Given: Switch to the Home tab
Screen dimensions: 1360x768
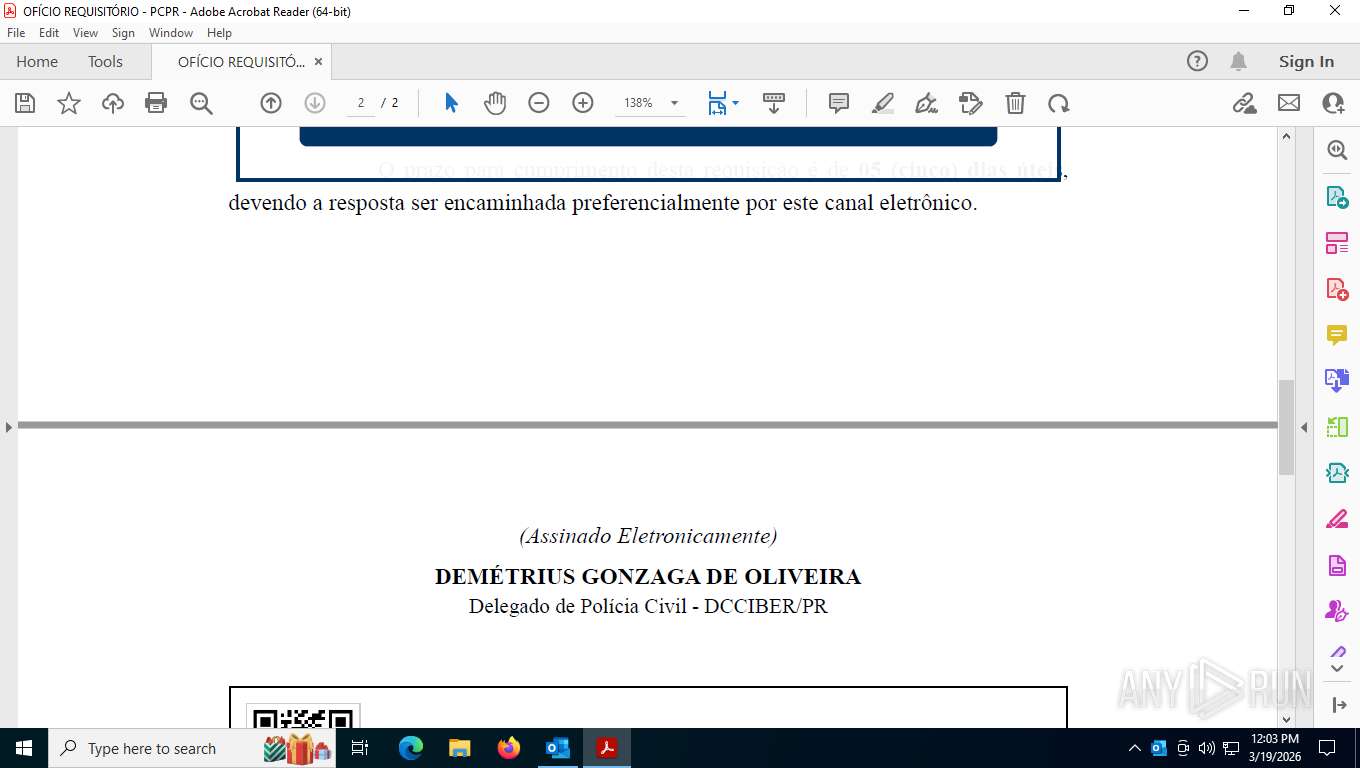Looking at the screenshot, I should [x=37, y=61].
